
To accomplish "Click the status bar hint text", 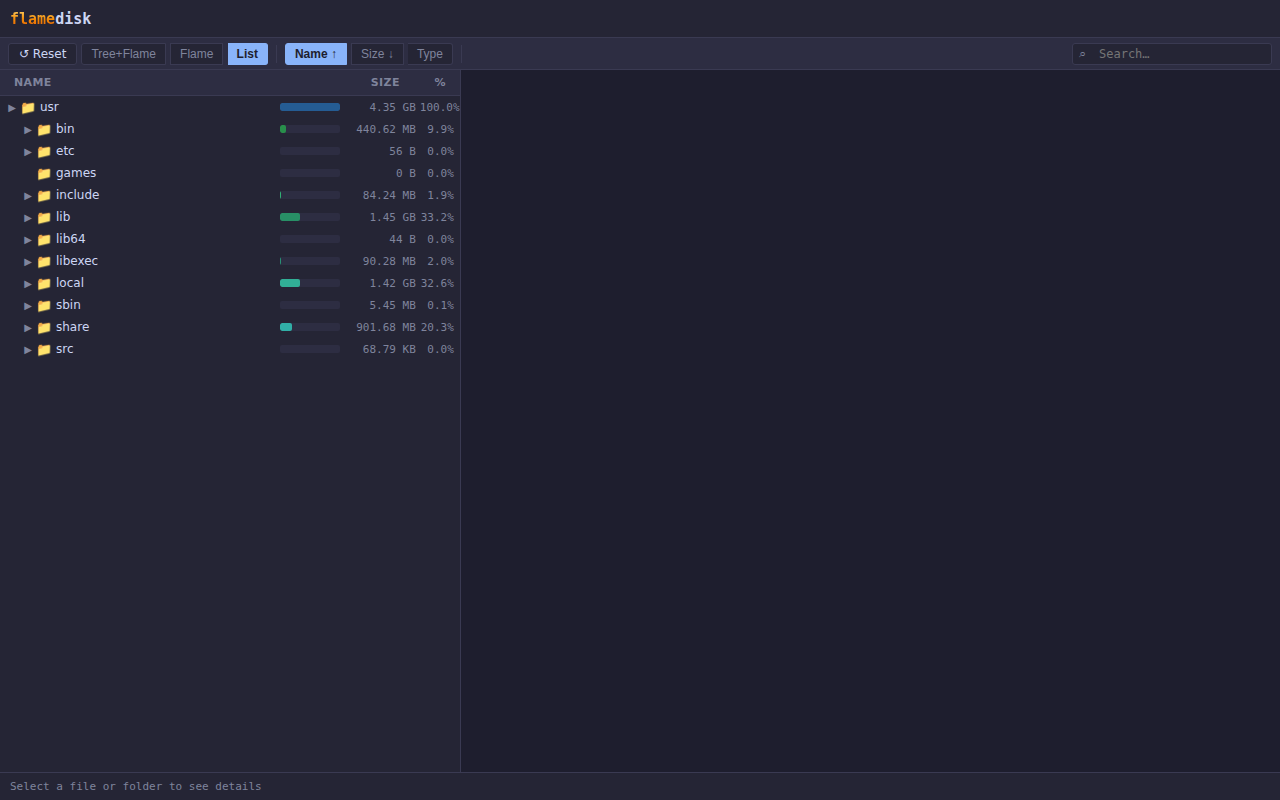I will (136, 786).
